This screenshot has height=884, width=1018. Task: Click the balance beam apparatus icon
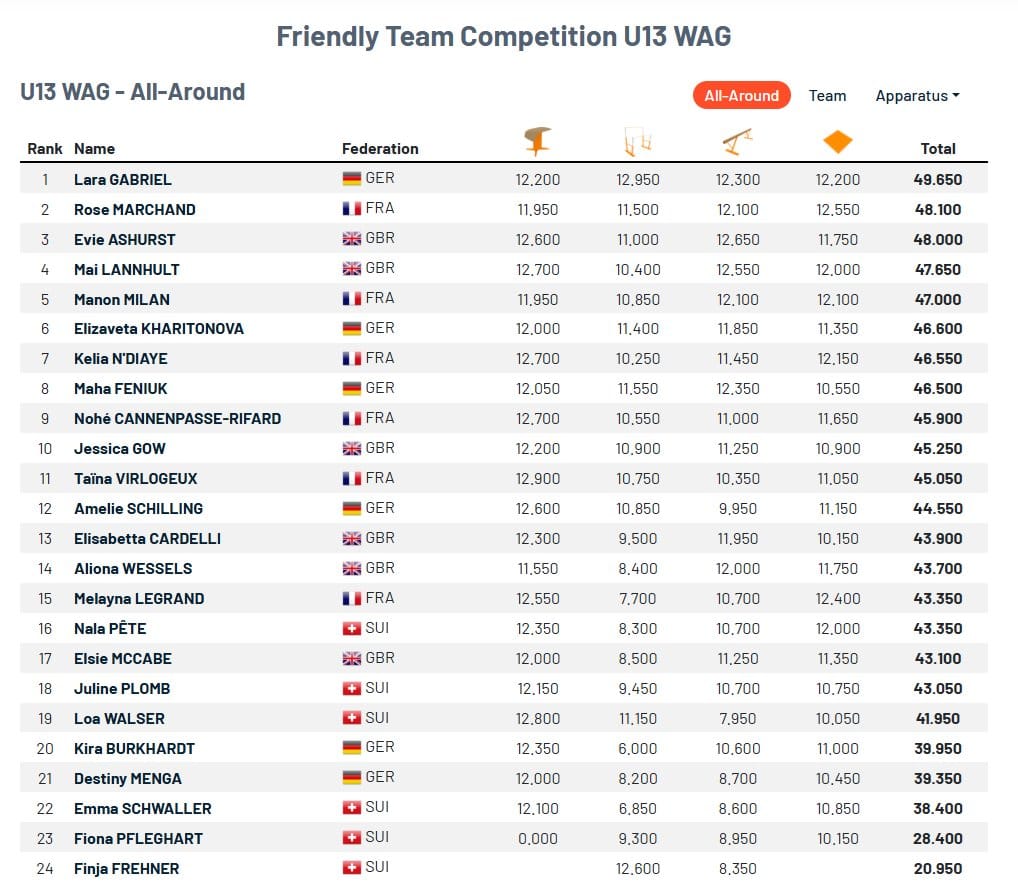(x=737, y=142)
